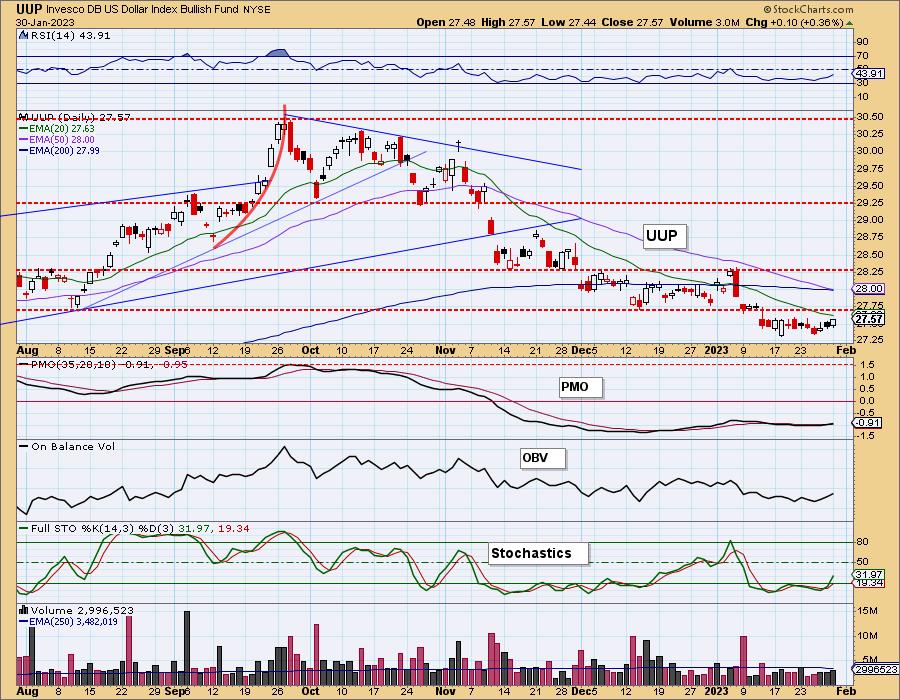
Task: Click the RSI indicator icon
Action: pyautogui.click(x=23, y=35)
